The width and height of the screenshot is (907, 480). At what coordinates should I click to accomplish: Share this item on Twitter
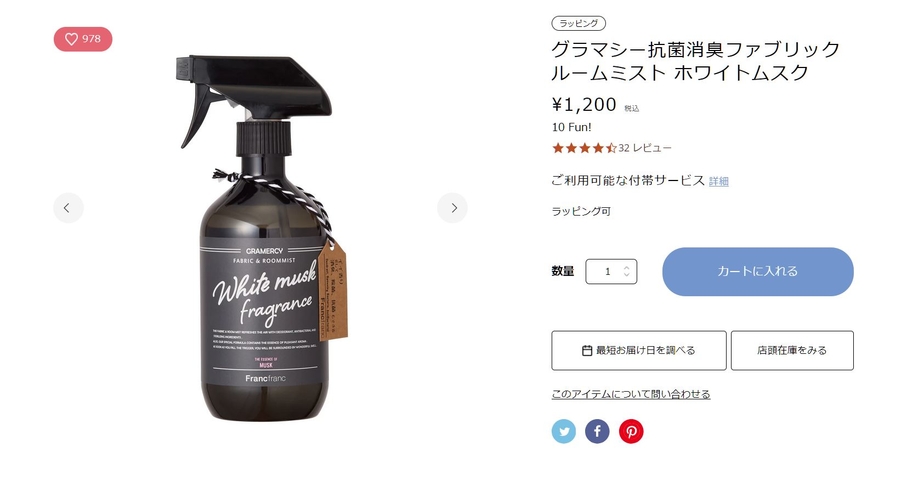click(x=563, y=431)
